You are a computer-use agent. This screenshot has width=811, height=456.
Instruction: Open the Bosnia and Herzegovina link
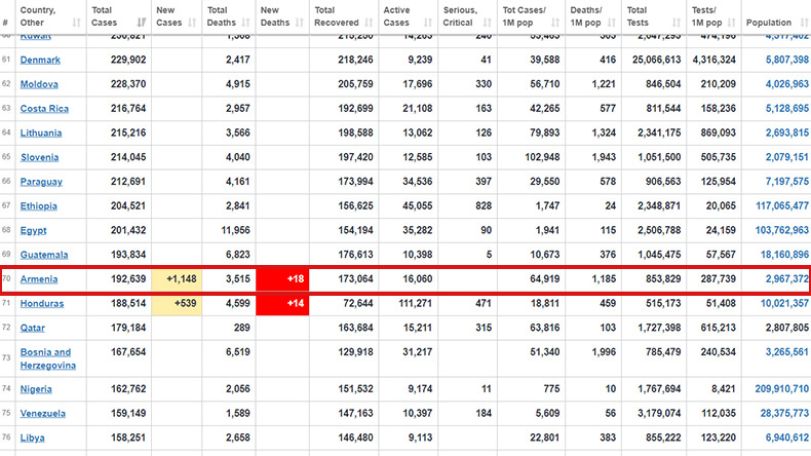tap(48, 359)
